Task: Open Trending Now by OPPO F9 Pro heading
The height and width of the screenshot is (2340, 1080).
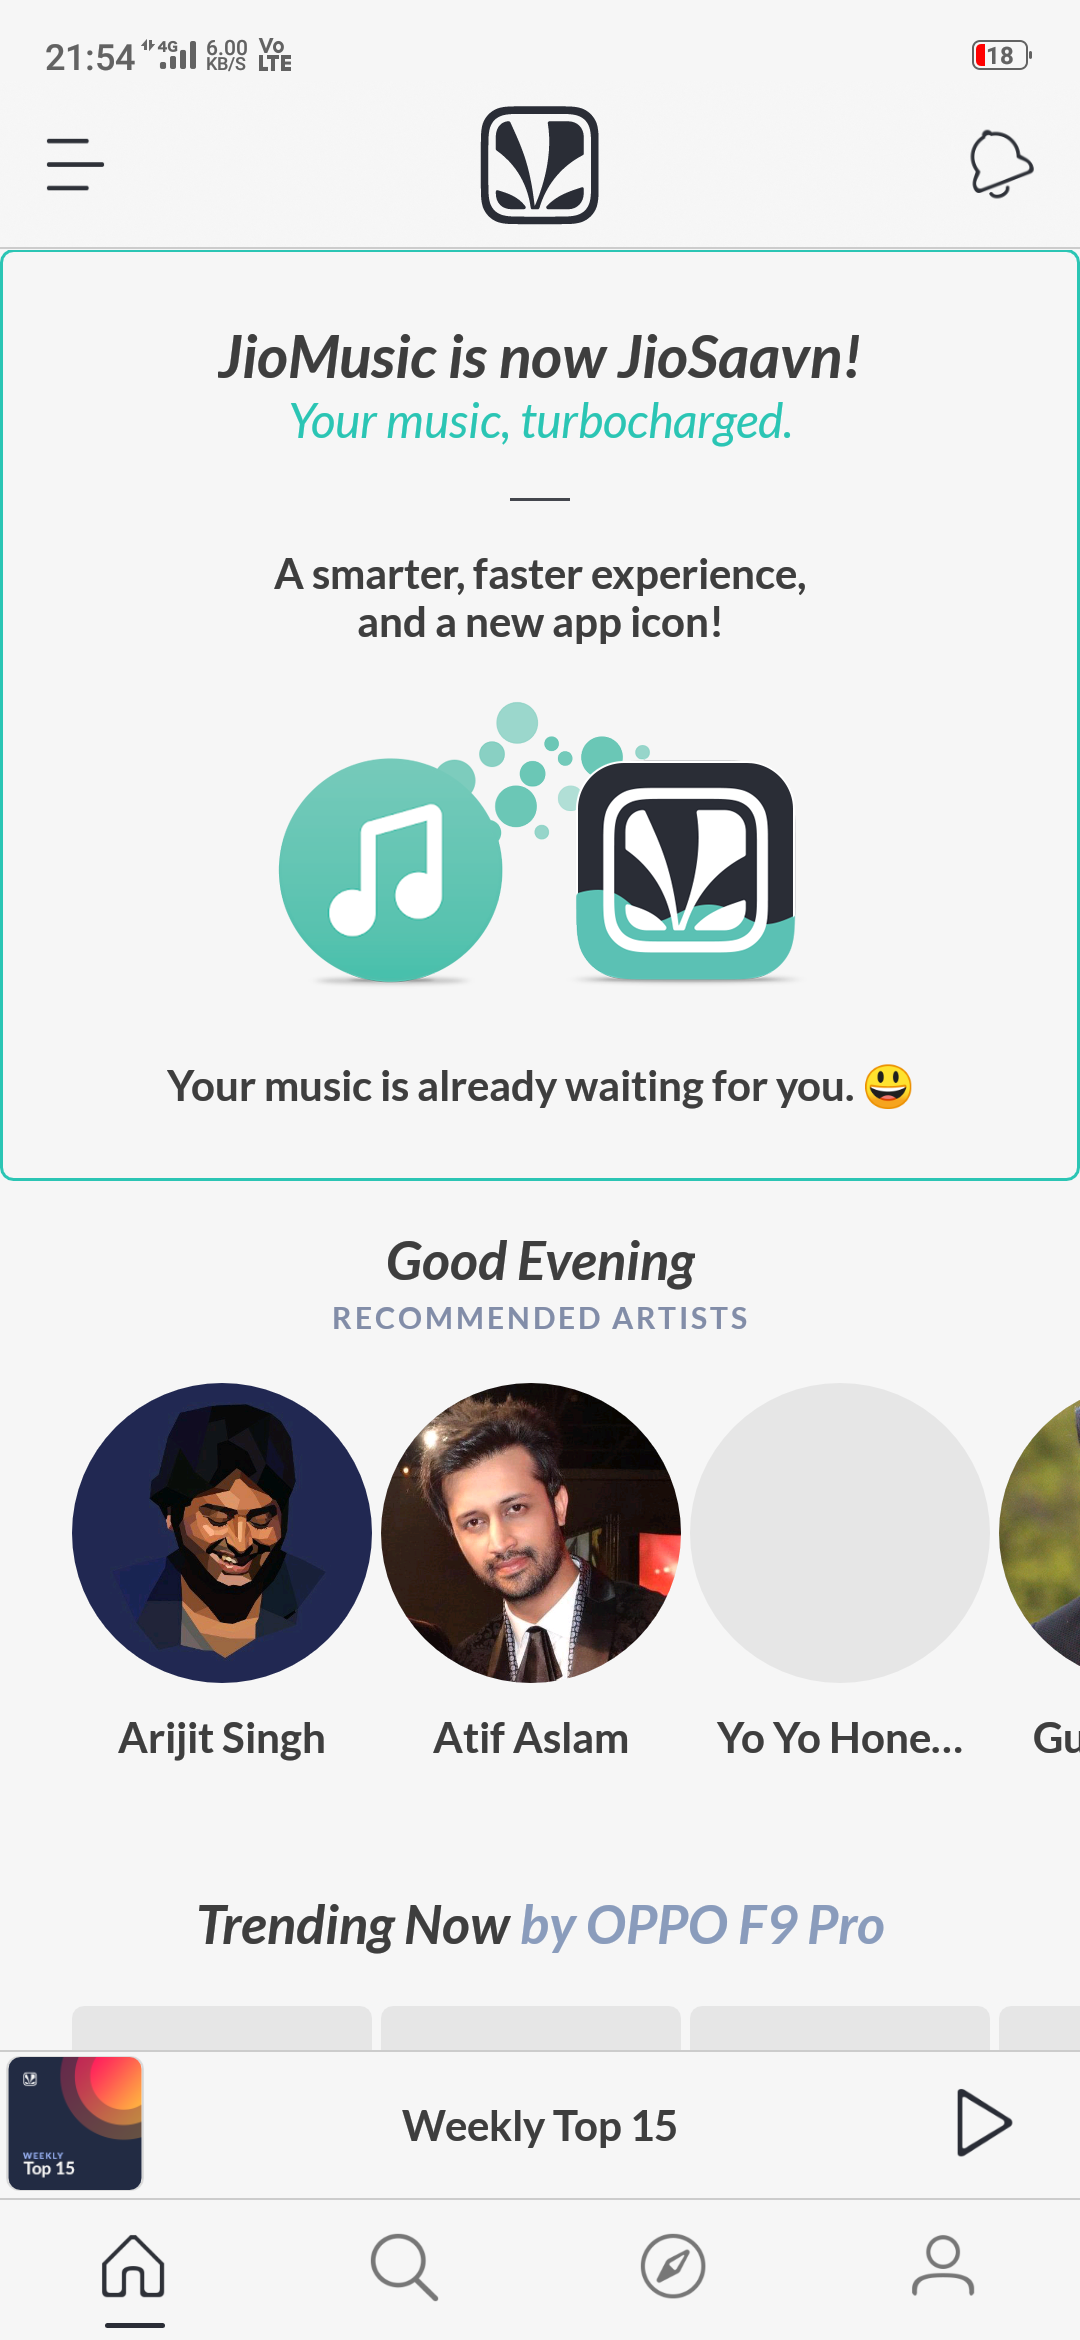Action: 540,1925
